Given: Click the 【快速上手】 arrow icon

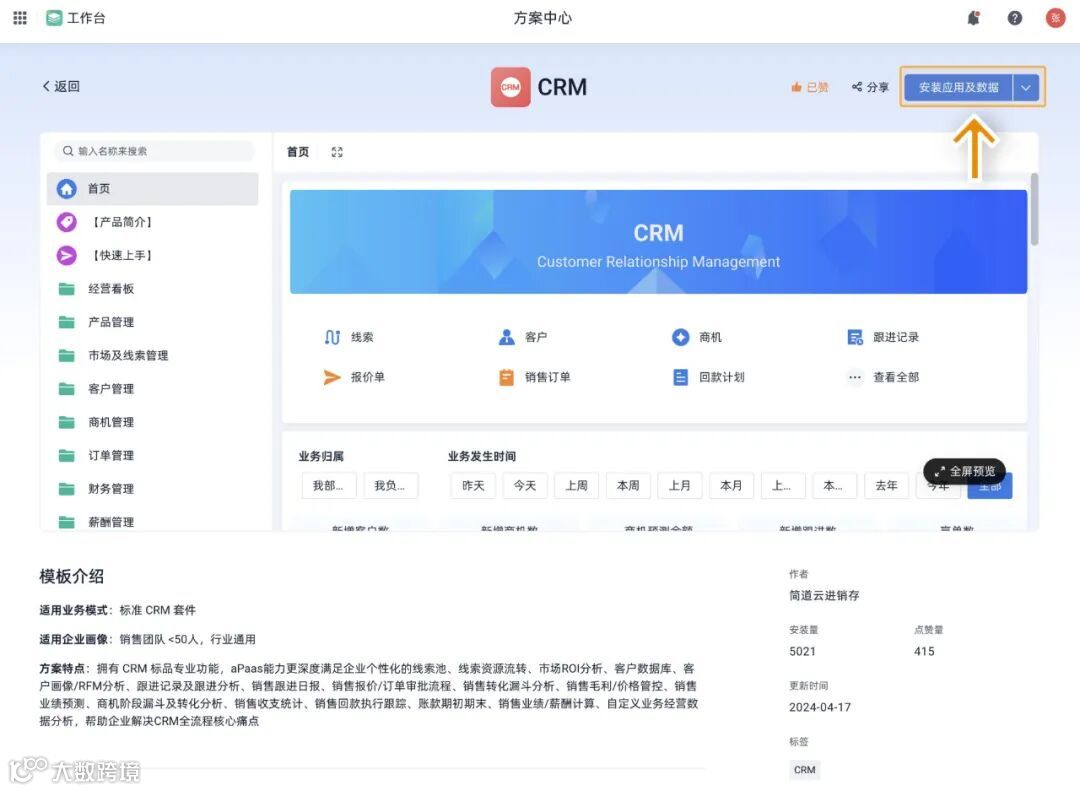Looking at the screenshot, I should coord(66,256).
